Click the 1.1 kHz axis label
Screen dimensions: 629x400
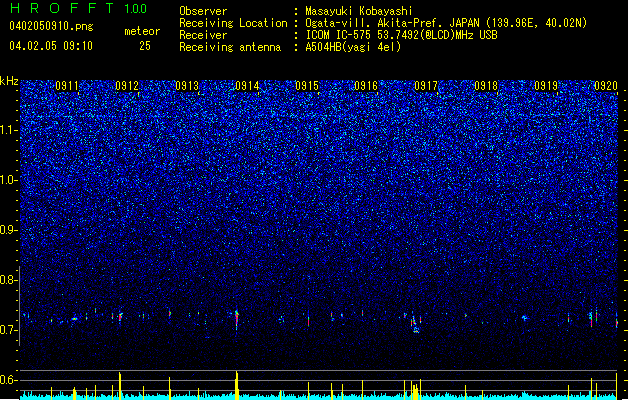point(9,130)
